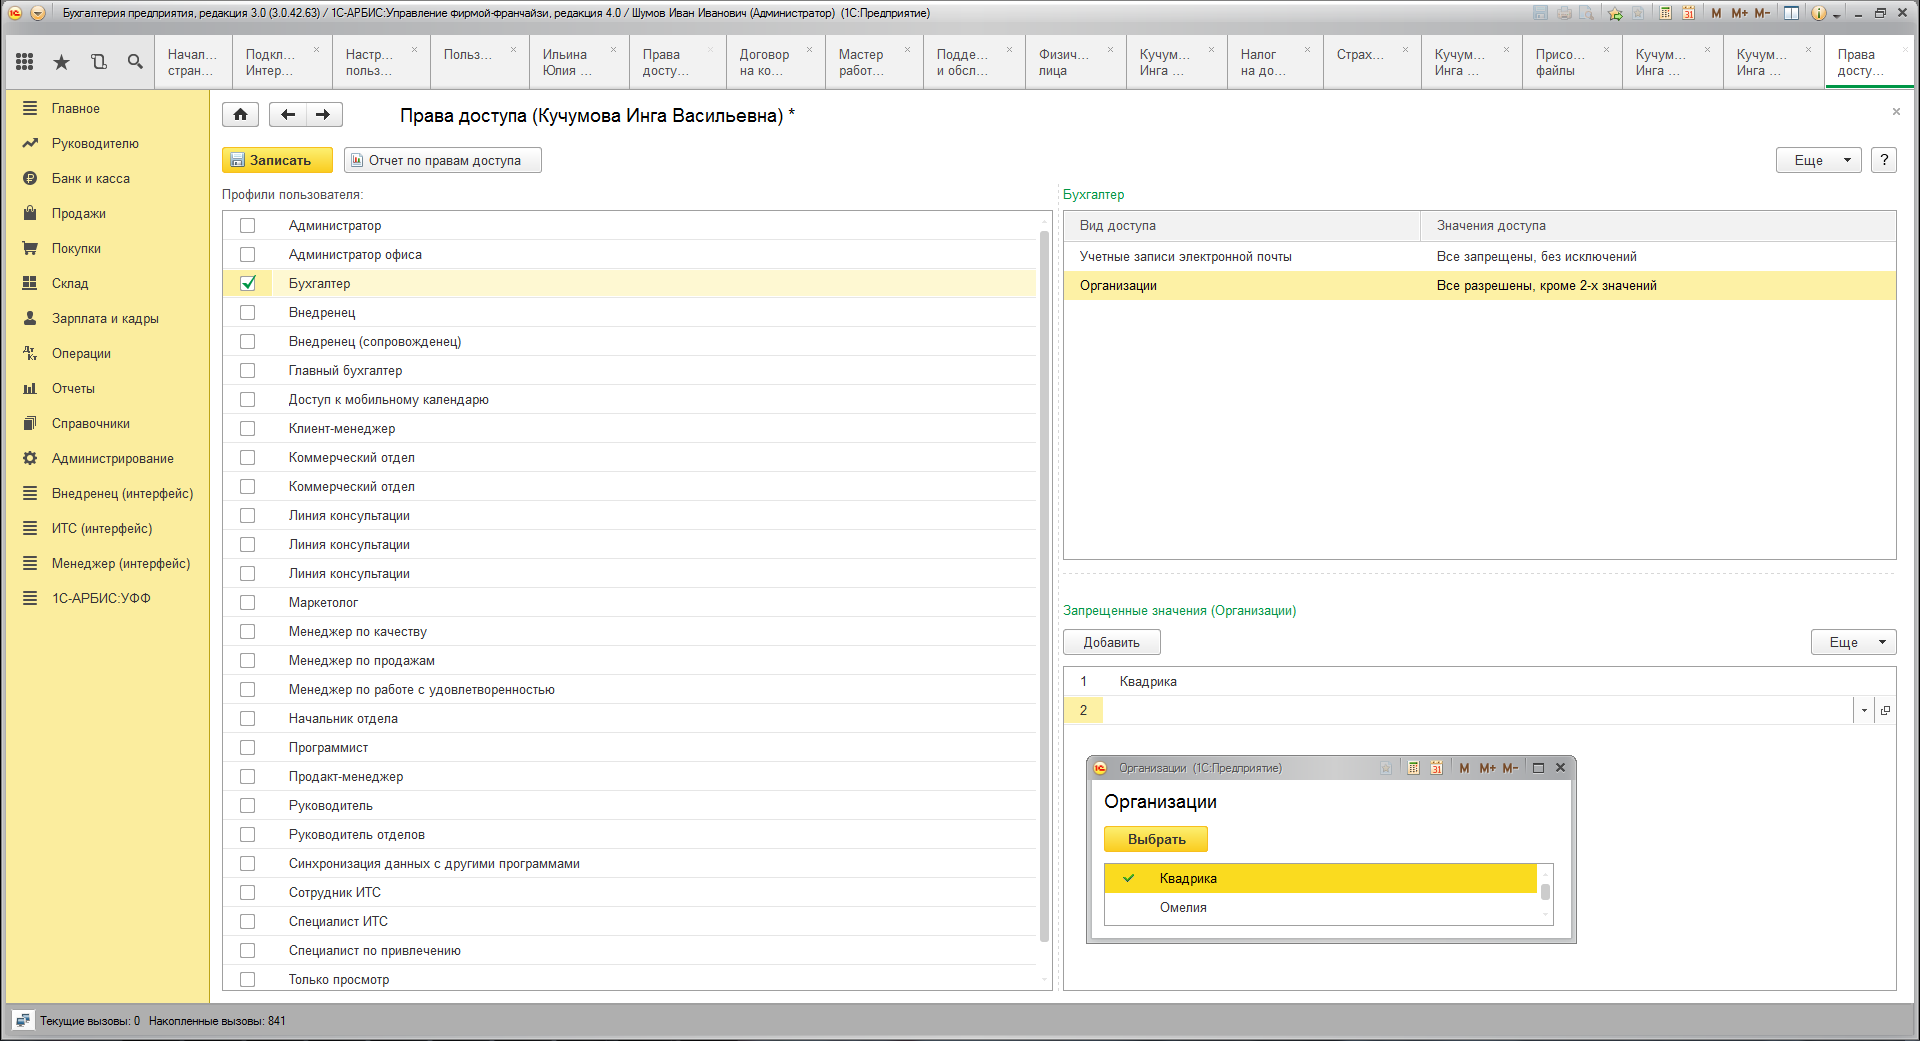Check the Только просмотр checkbox
The width and height of the screenshot is (1920, 1041).
pyautogui.click(x=248, y=979)
